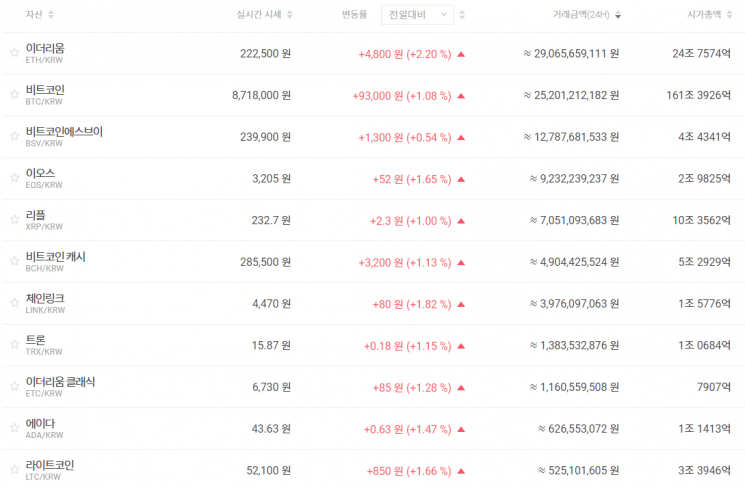
Task: Open the 체인링크 asset link
Action: click(45, 298)
